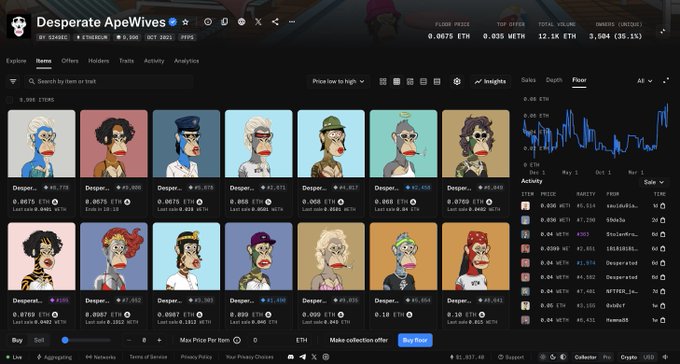The height and width of the screenshot is (364, 680).
Task: Collapse the collection stats header arrow icon
Action: [663, 31]
